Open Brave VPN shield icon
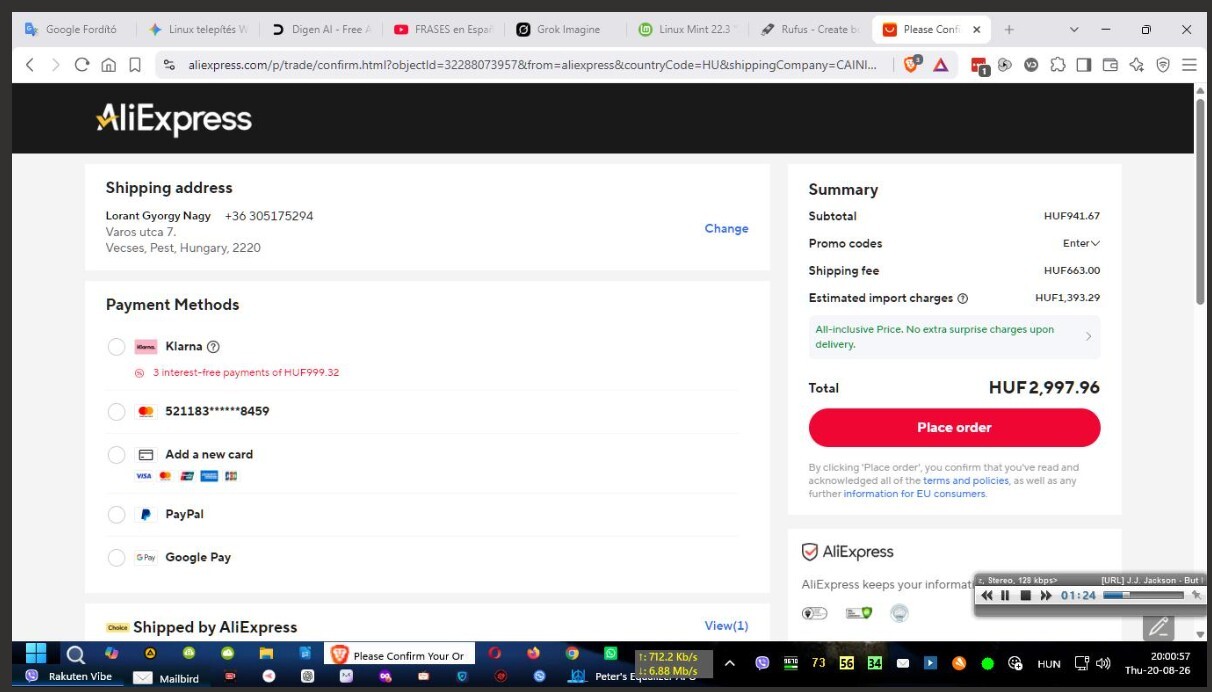 (x=1163, y=65)
